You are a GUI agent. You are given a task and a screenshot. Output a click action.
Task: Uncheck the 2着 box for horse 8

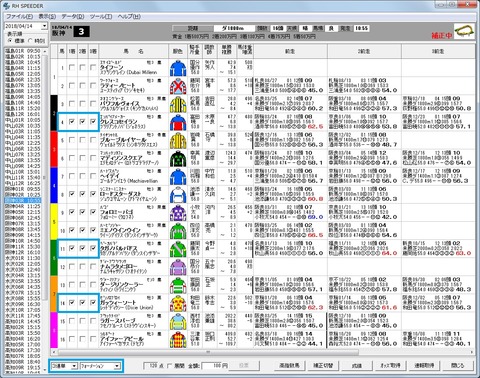point(82,194)
